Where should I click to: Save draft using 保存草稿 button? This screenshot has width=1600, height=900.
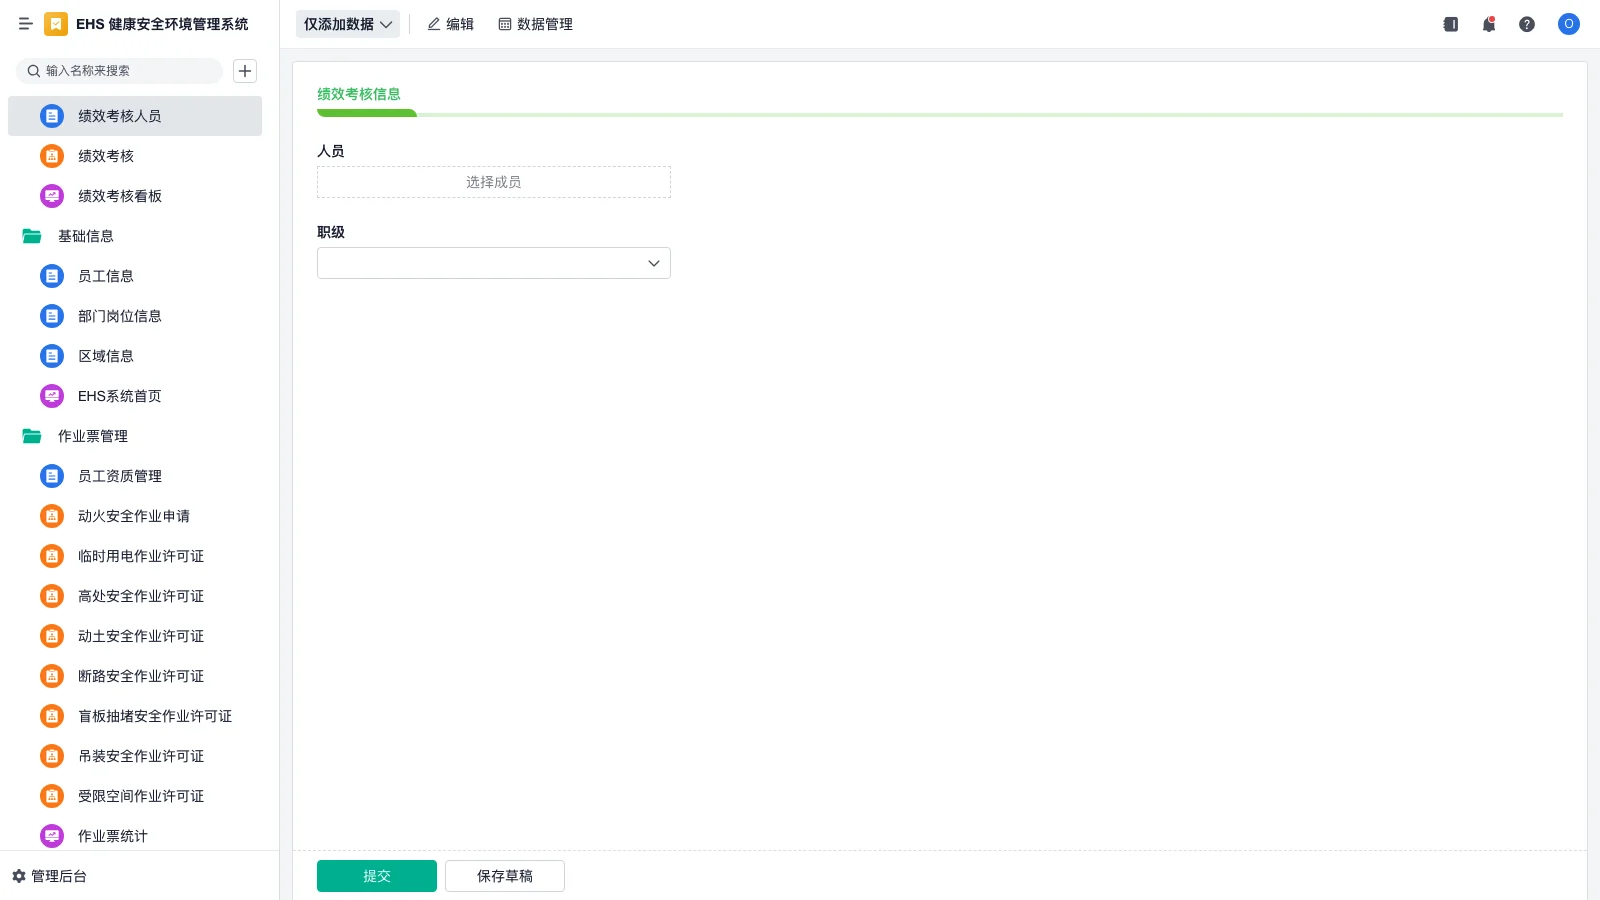point(504,875)
